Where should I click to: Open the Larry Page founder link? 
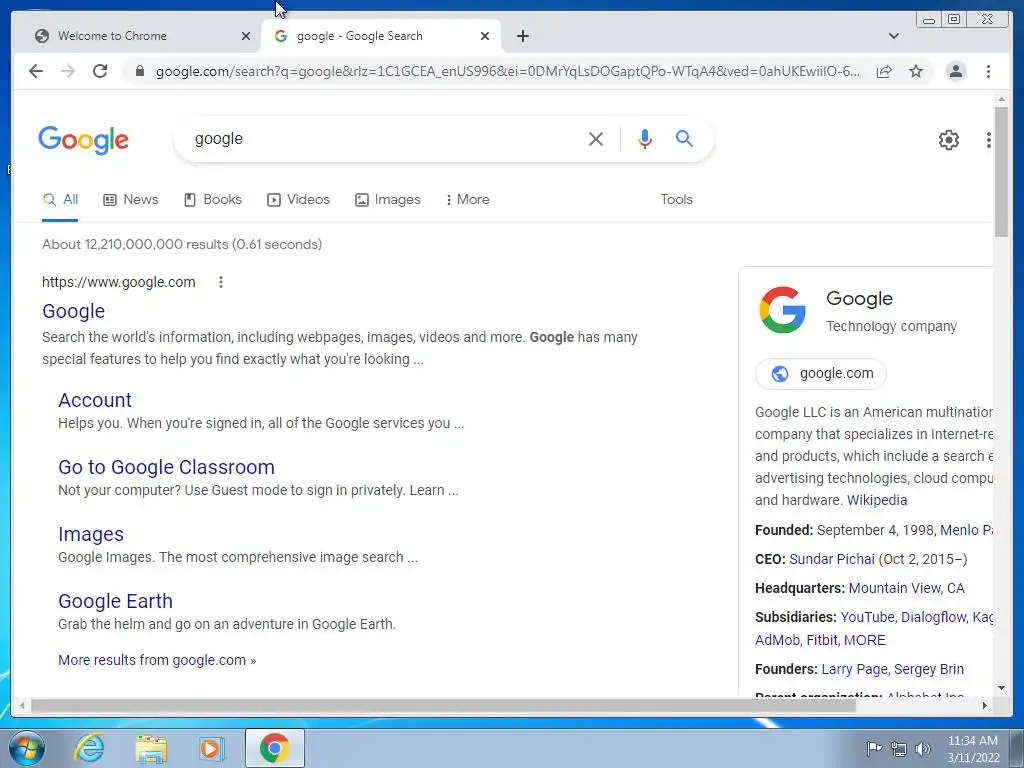[854, 669]
